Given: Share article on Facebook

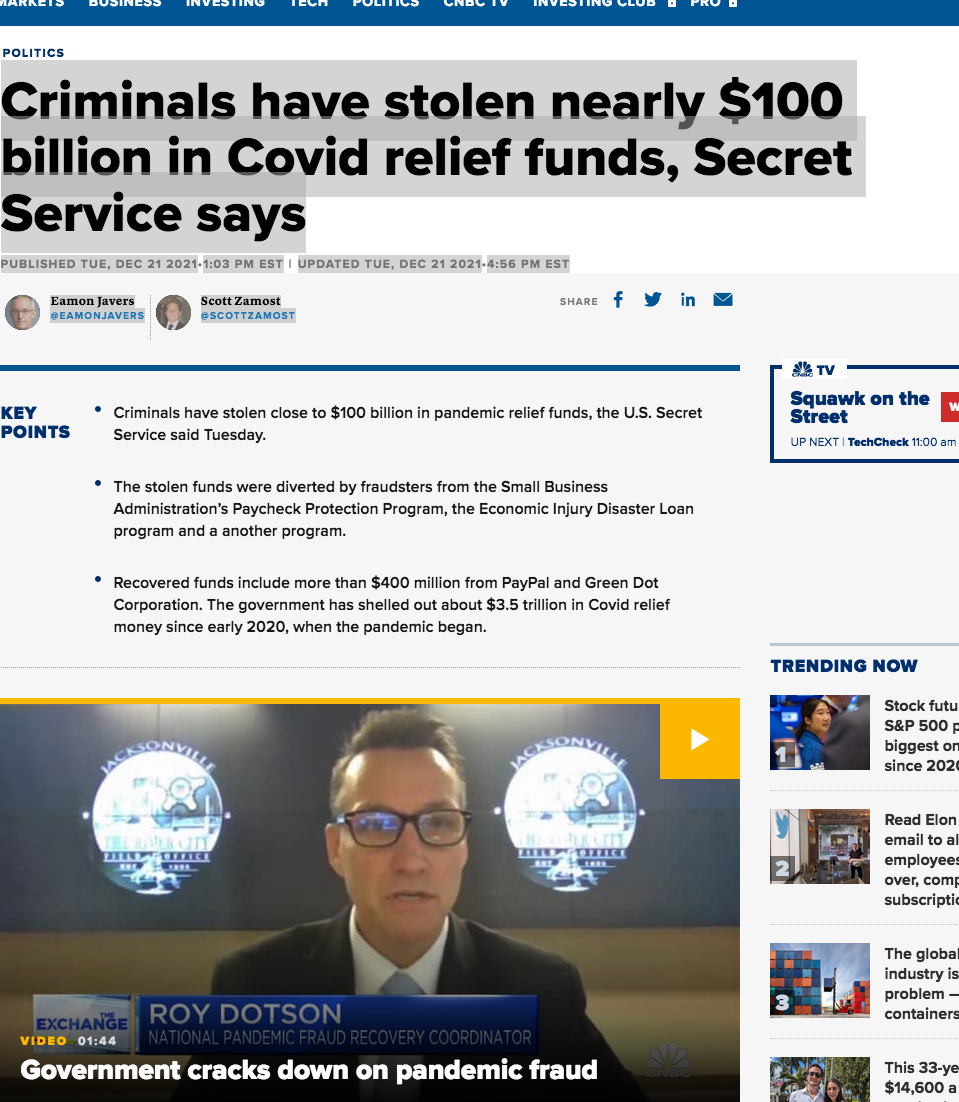Looking at the screenshot, I should click(618, 300).
